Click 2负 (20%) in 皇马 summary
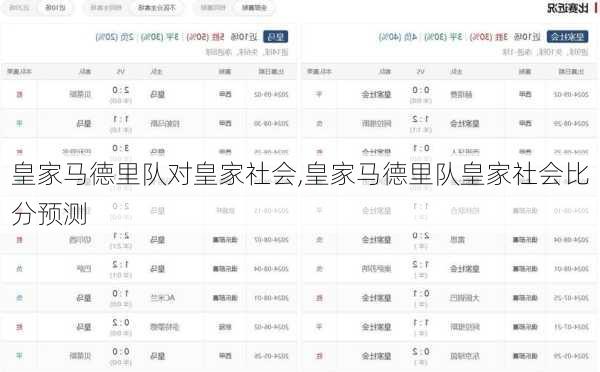The width and height of the screenshot is (600, 372). click(114, 37)
